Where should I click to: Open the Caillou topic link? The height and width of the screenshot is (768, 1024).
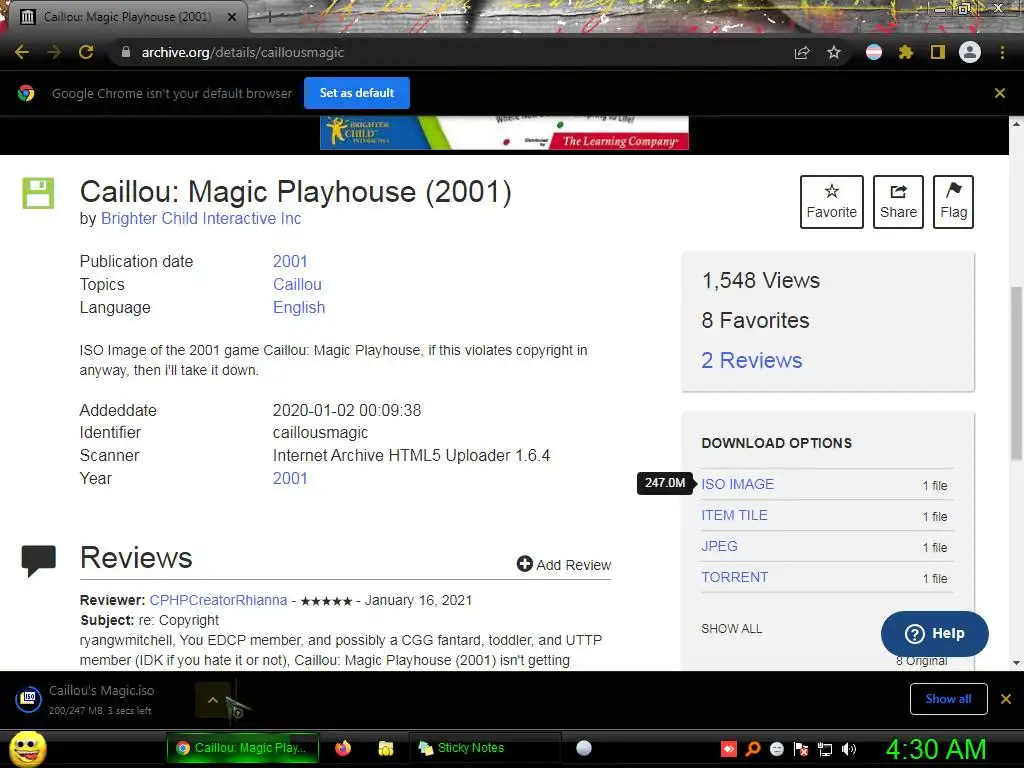pyautogui.click(x=297, y=284)
